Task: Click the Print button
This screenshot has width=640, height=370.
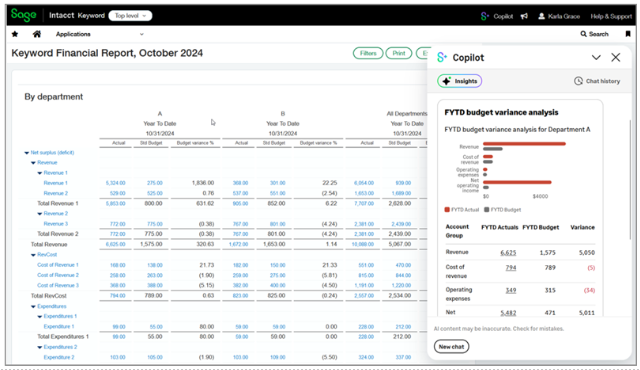Action: click(x=399, y=53)
